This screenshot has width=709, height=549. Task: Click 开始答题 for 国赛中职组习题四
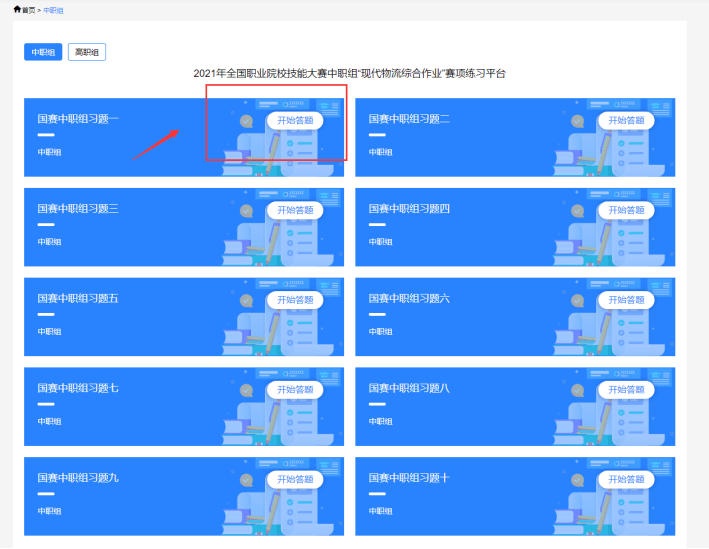[626, 210]
